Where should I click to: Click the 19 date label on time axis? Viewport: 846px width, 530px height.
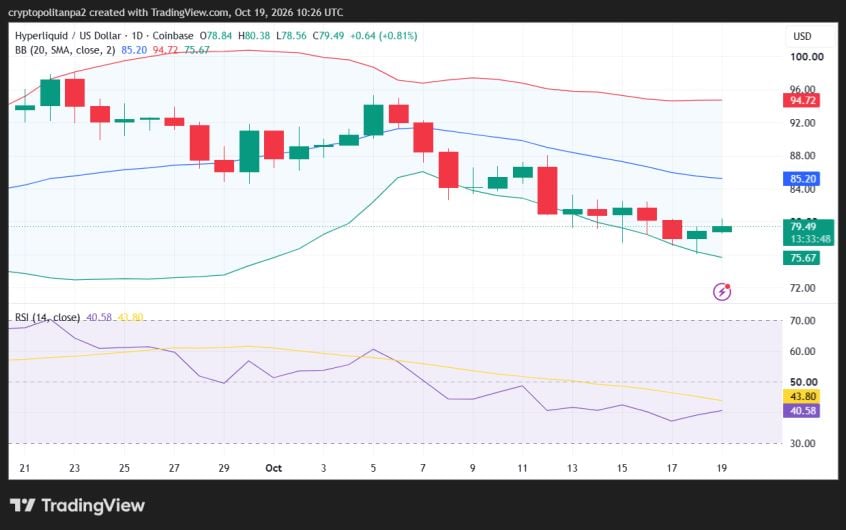[x=722, y=468]
